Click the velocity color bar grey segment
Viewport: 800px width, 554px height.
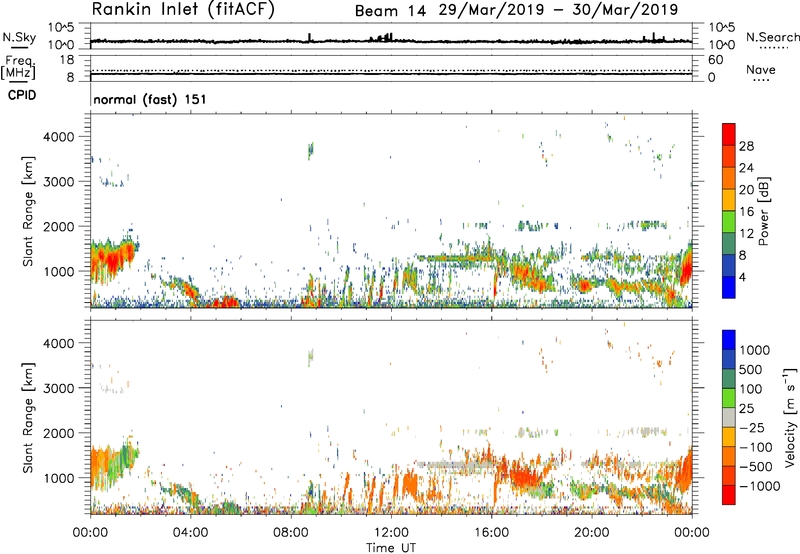[728, 417]
